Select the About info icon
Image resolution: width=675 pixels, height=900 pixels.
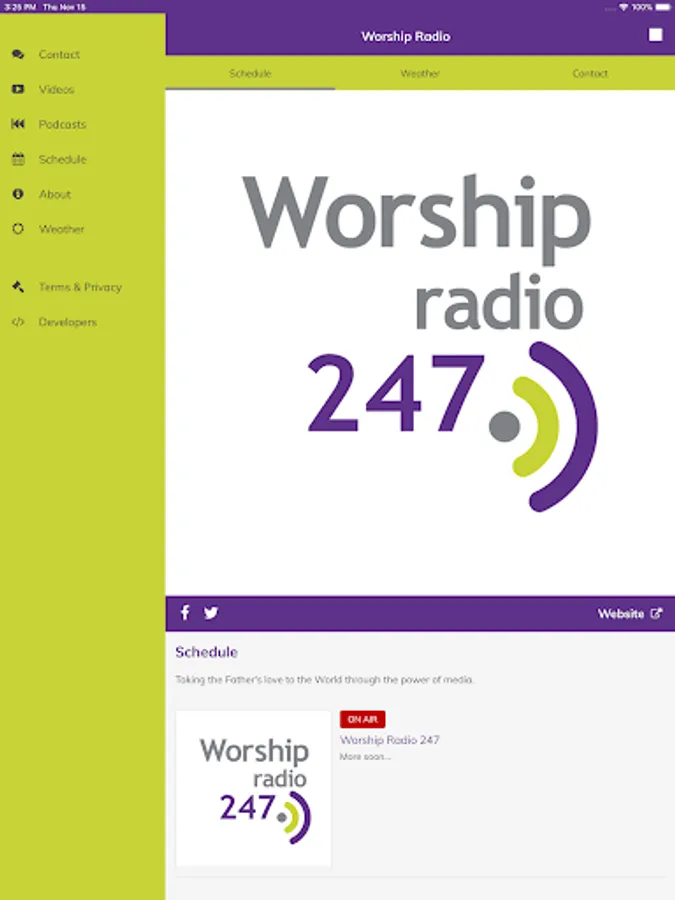coord(18,194)
